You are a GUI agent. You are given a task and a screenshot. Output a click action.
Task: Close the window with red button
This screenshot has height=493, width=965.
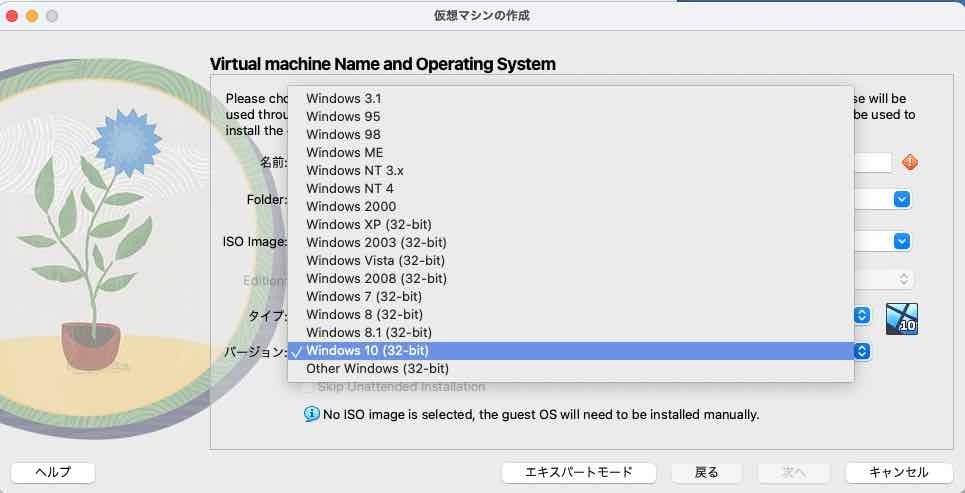click(x=12, y=16)
